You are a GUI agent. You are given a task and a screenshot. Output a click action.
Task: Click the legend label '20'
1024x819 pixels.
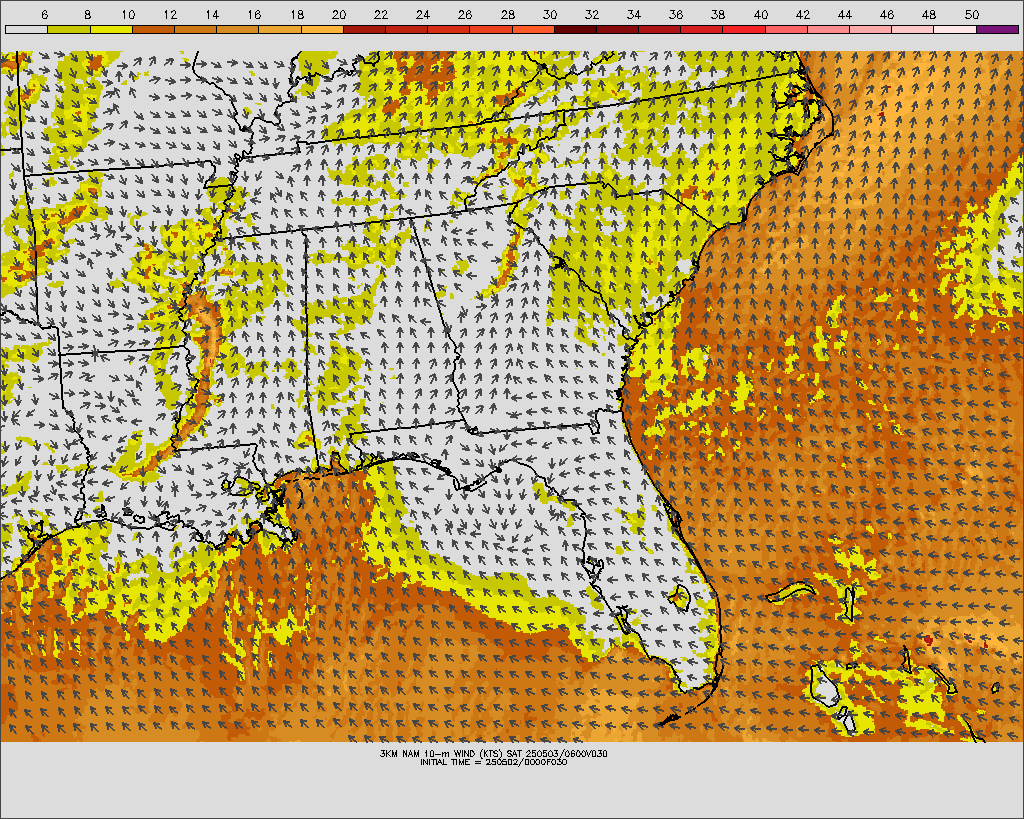click(339, 14)
